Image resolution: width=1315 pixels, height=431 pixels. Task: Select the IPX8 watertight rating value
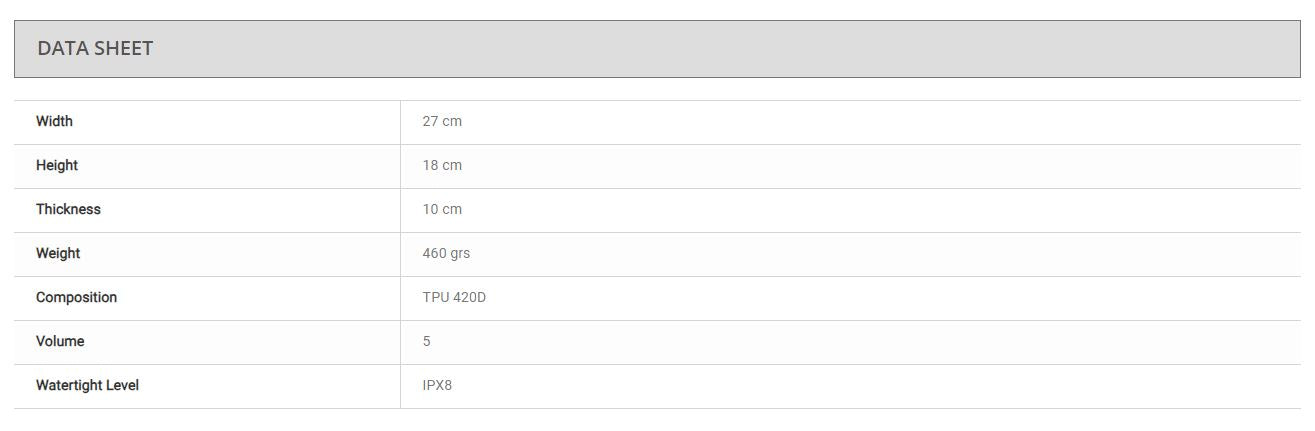click(x=437, y=385)
